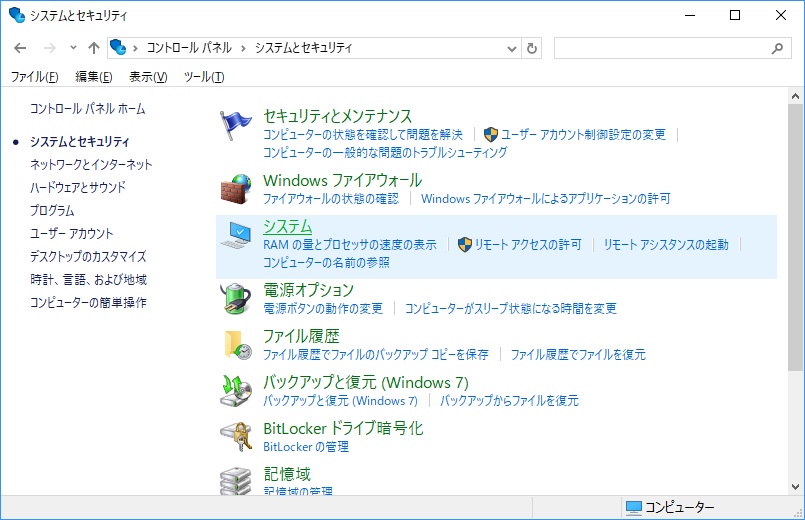This screenshot has width=805, height=520.
Task: Go to コントロール パネル ホーム
Action: point(88,109)
